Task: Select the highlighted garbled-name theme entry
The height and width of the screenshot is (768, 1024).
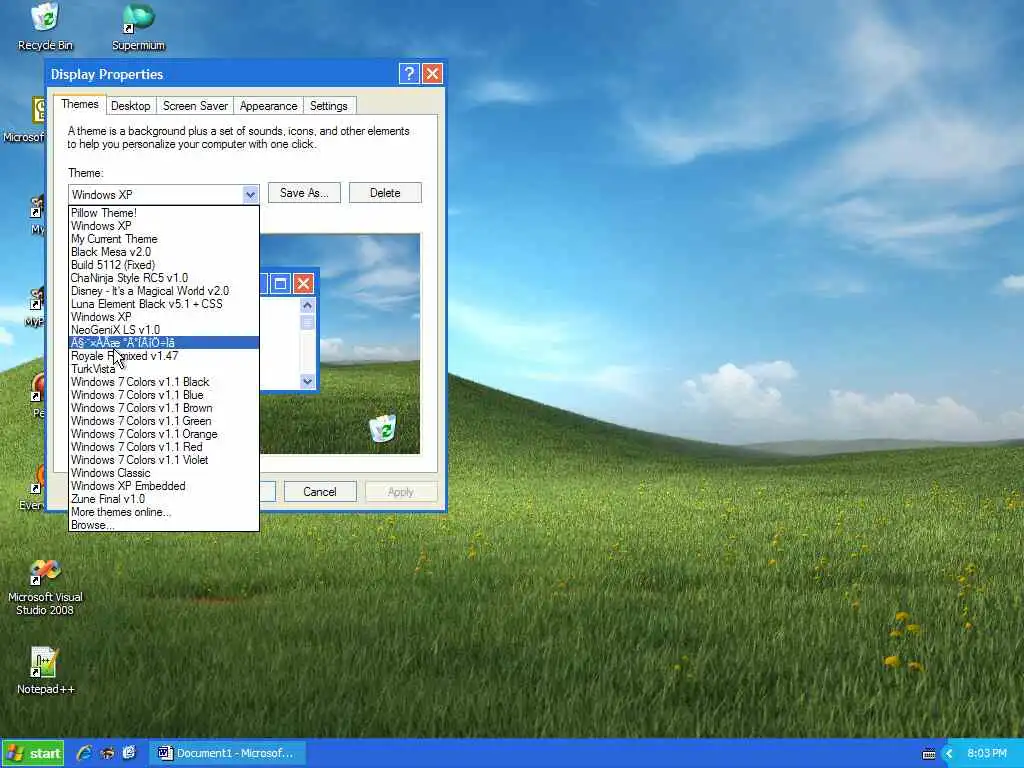Action: tap(164, 343)
